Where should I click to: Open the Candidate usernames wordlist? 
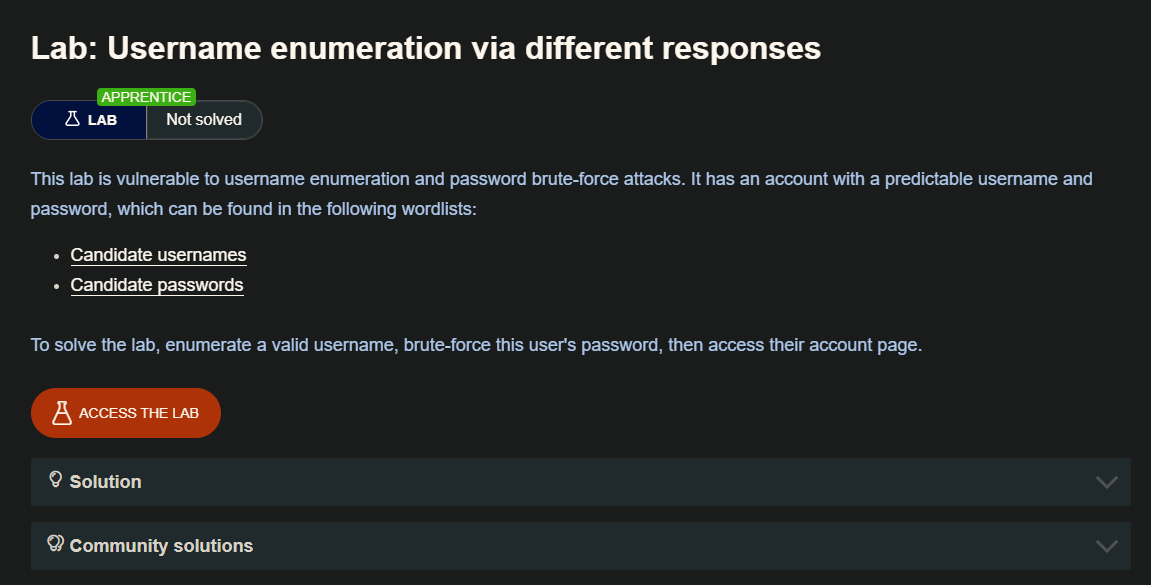[158, 255]
